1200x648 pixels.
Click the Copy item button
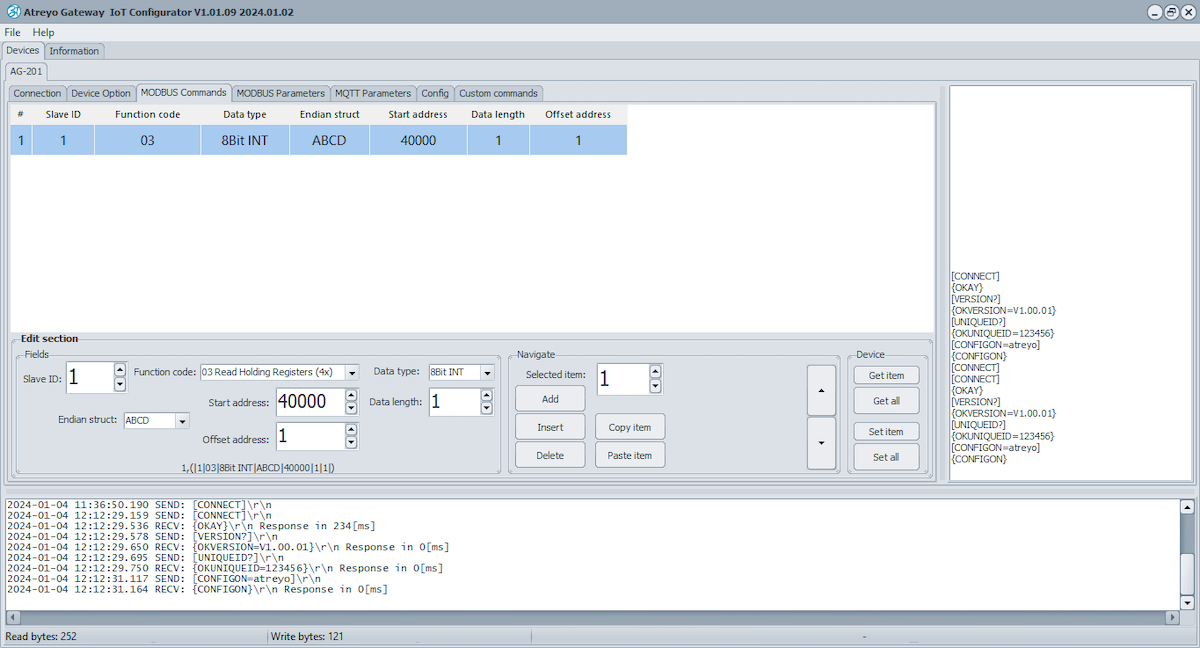630,427
